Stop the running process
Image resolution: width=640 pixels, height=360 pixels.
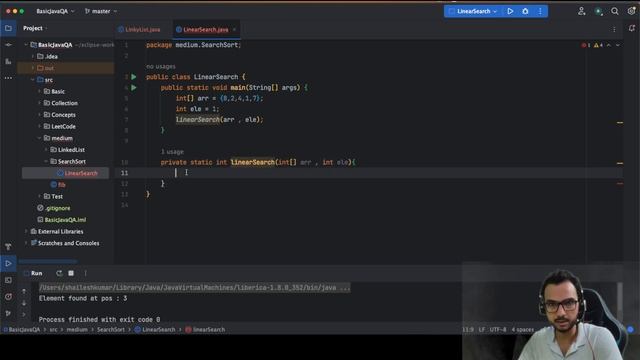click(x=71, y=273)
